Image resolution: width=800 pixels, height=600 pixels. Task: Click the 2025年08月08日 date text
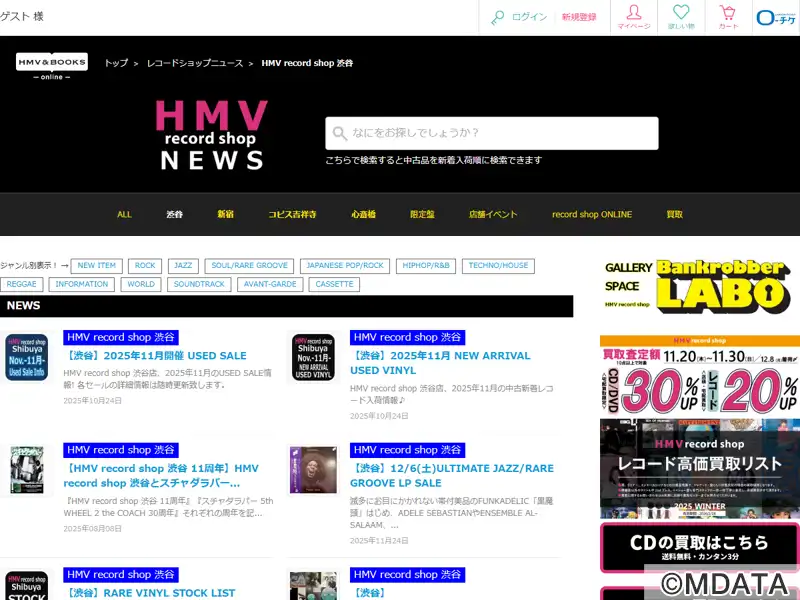point(92,529)
